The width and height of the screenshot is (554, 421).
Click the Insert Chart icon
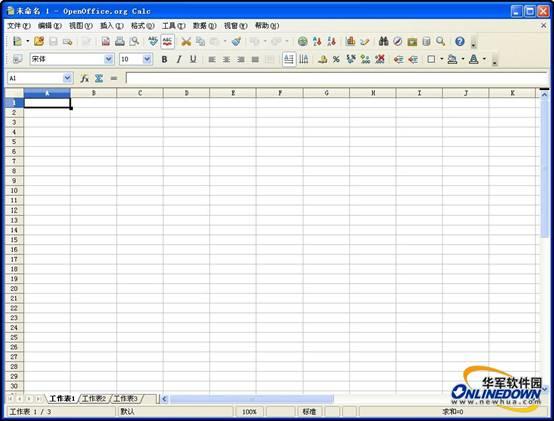[350, 41]
